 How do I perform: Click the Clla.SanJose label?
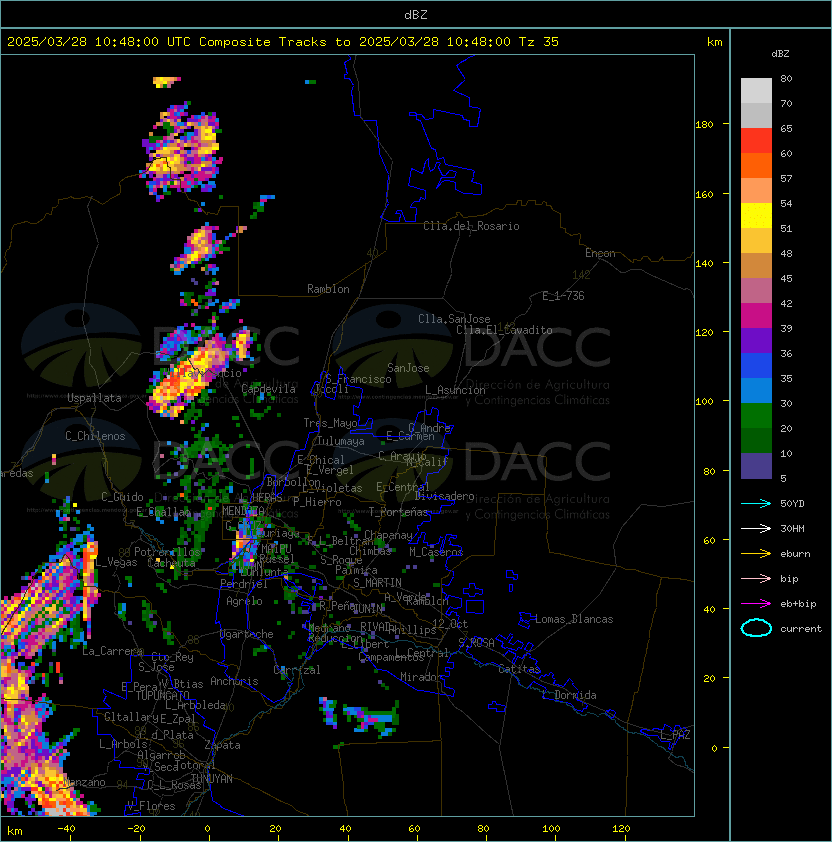[x=454, y=319]
